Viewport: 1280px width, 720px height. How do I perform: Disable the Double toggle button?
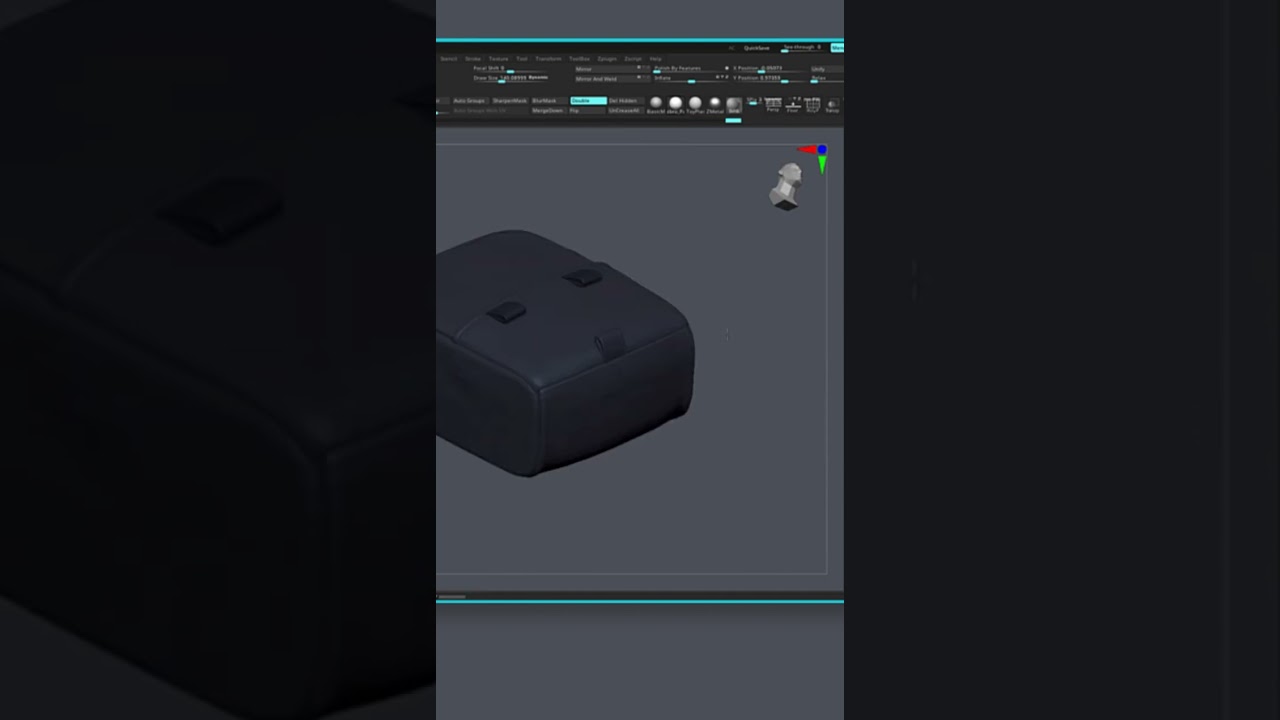tap(587, 101)
